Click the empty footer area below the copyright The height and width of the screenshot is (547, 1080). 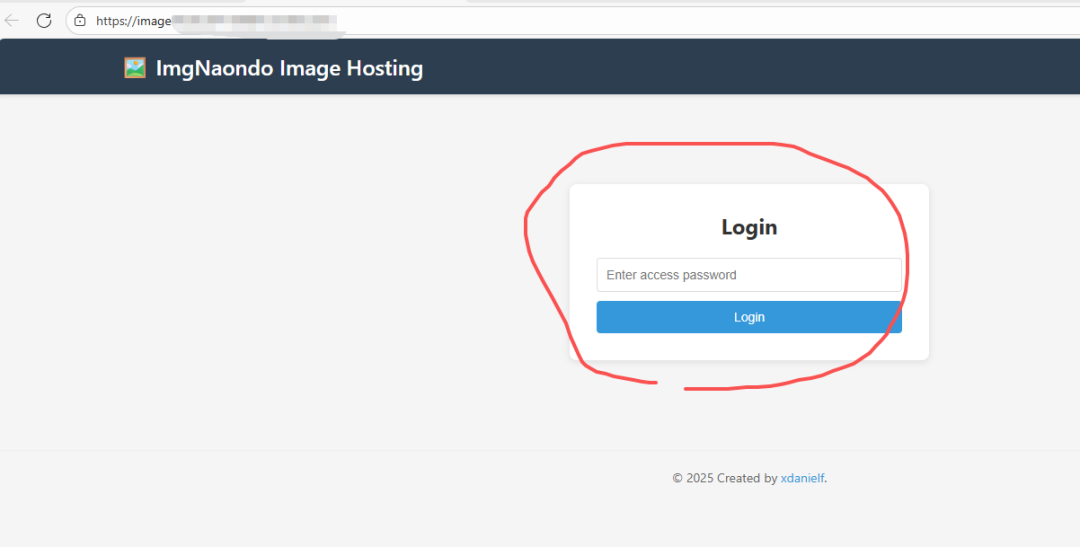click(540, 520)
